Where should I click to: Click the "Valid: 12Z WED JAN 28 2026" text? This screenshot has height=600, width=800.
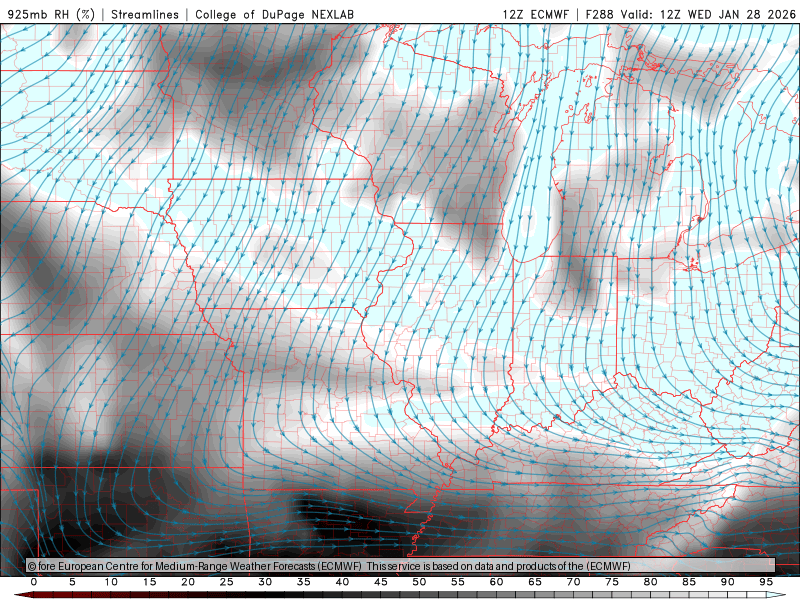(708, 14)
